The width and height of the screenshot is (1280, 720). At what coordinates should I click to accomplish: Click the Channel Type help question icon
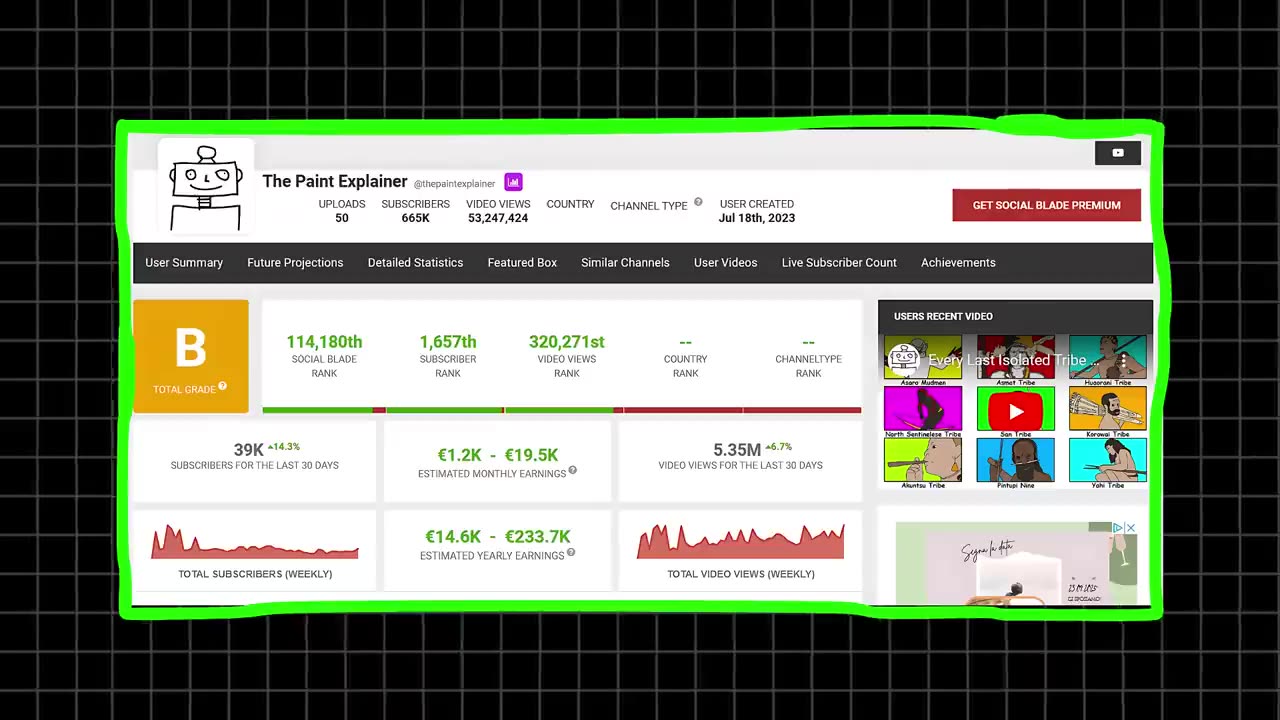pos(698,202)
